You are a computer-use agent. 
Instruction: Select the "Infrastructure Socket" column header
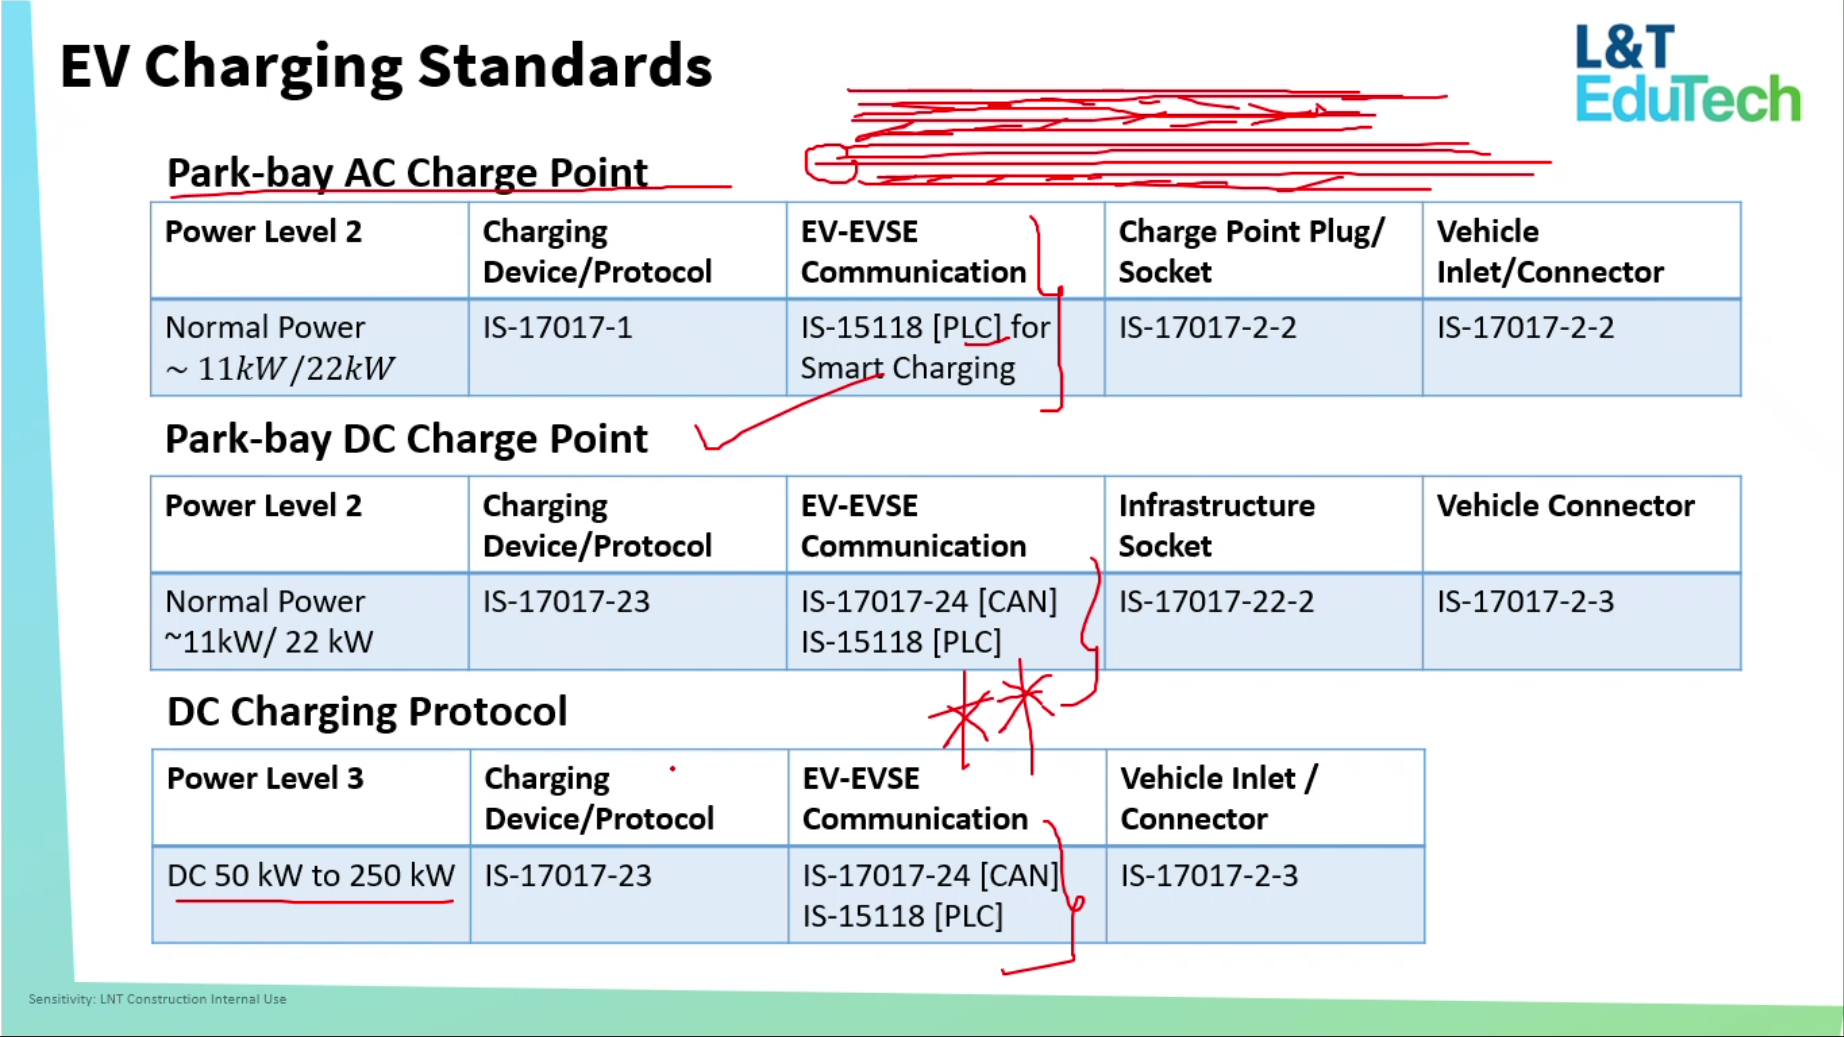click(1216, 525)
